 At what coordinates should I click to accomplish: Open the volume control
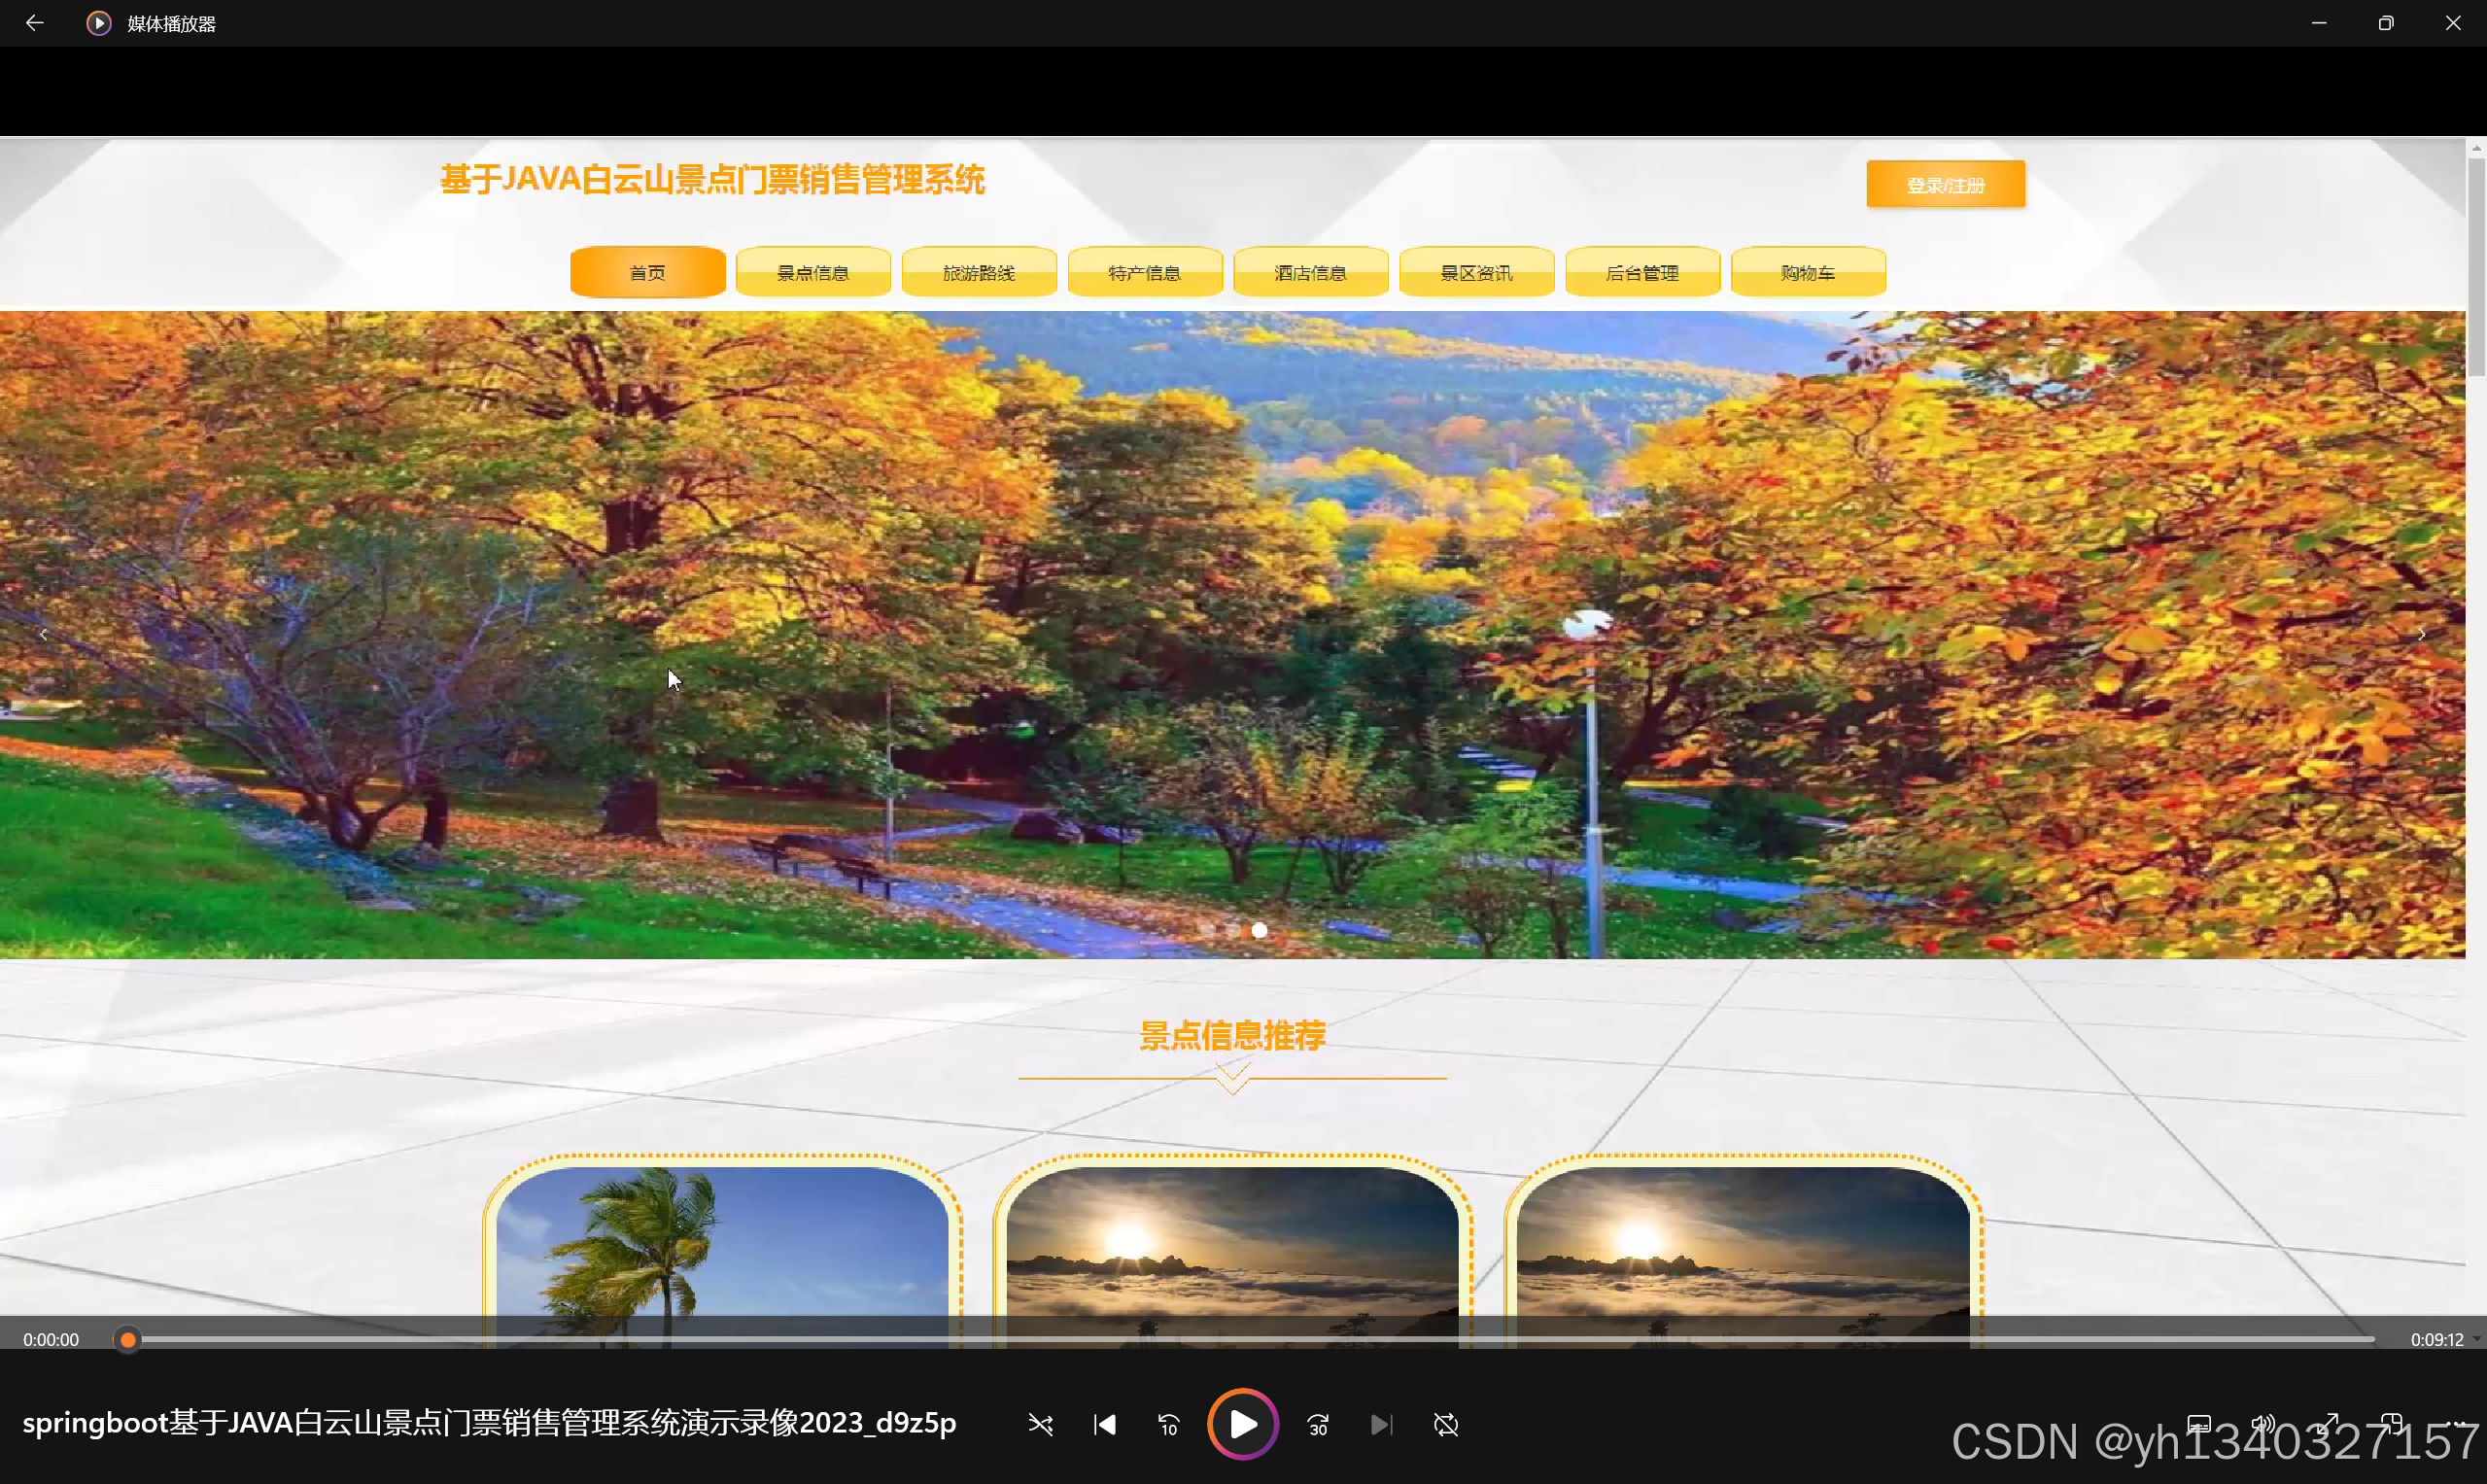[x=2262, y=1423]
